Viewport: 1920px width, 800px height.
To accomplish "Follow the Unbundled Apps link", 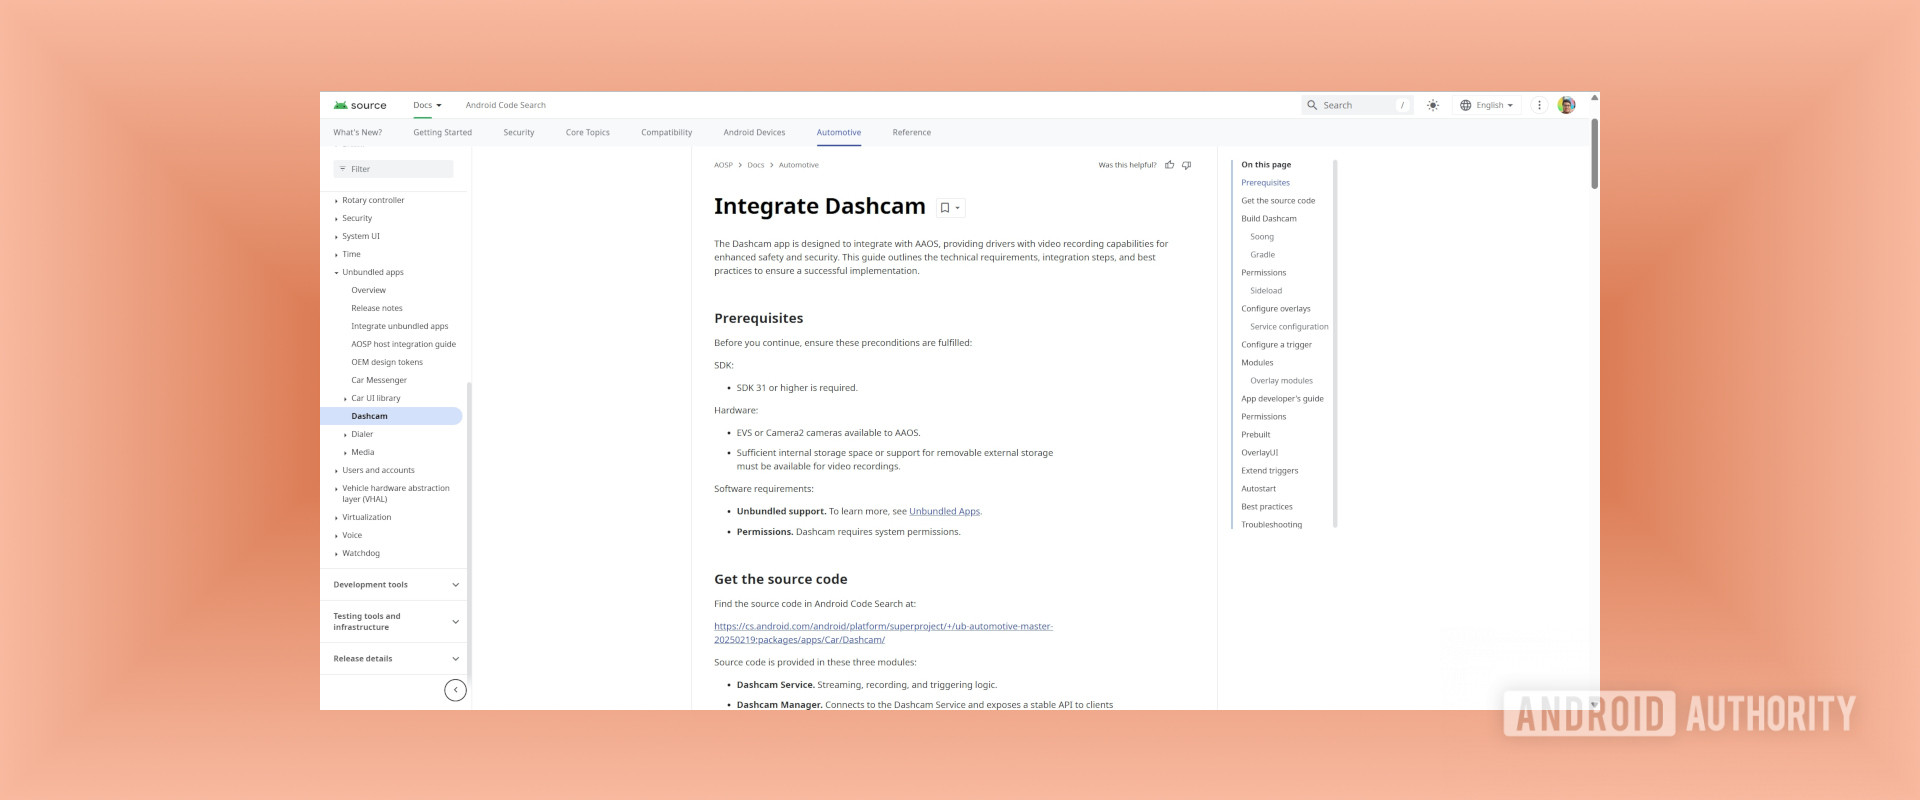I will coord(944,511).
